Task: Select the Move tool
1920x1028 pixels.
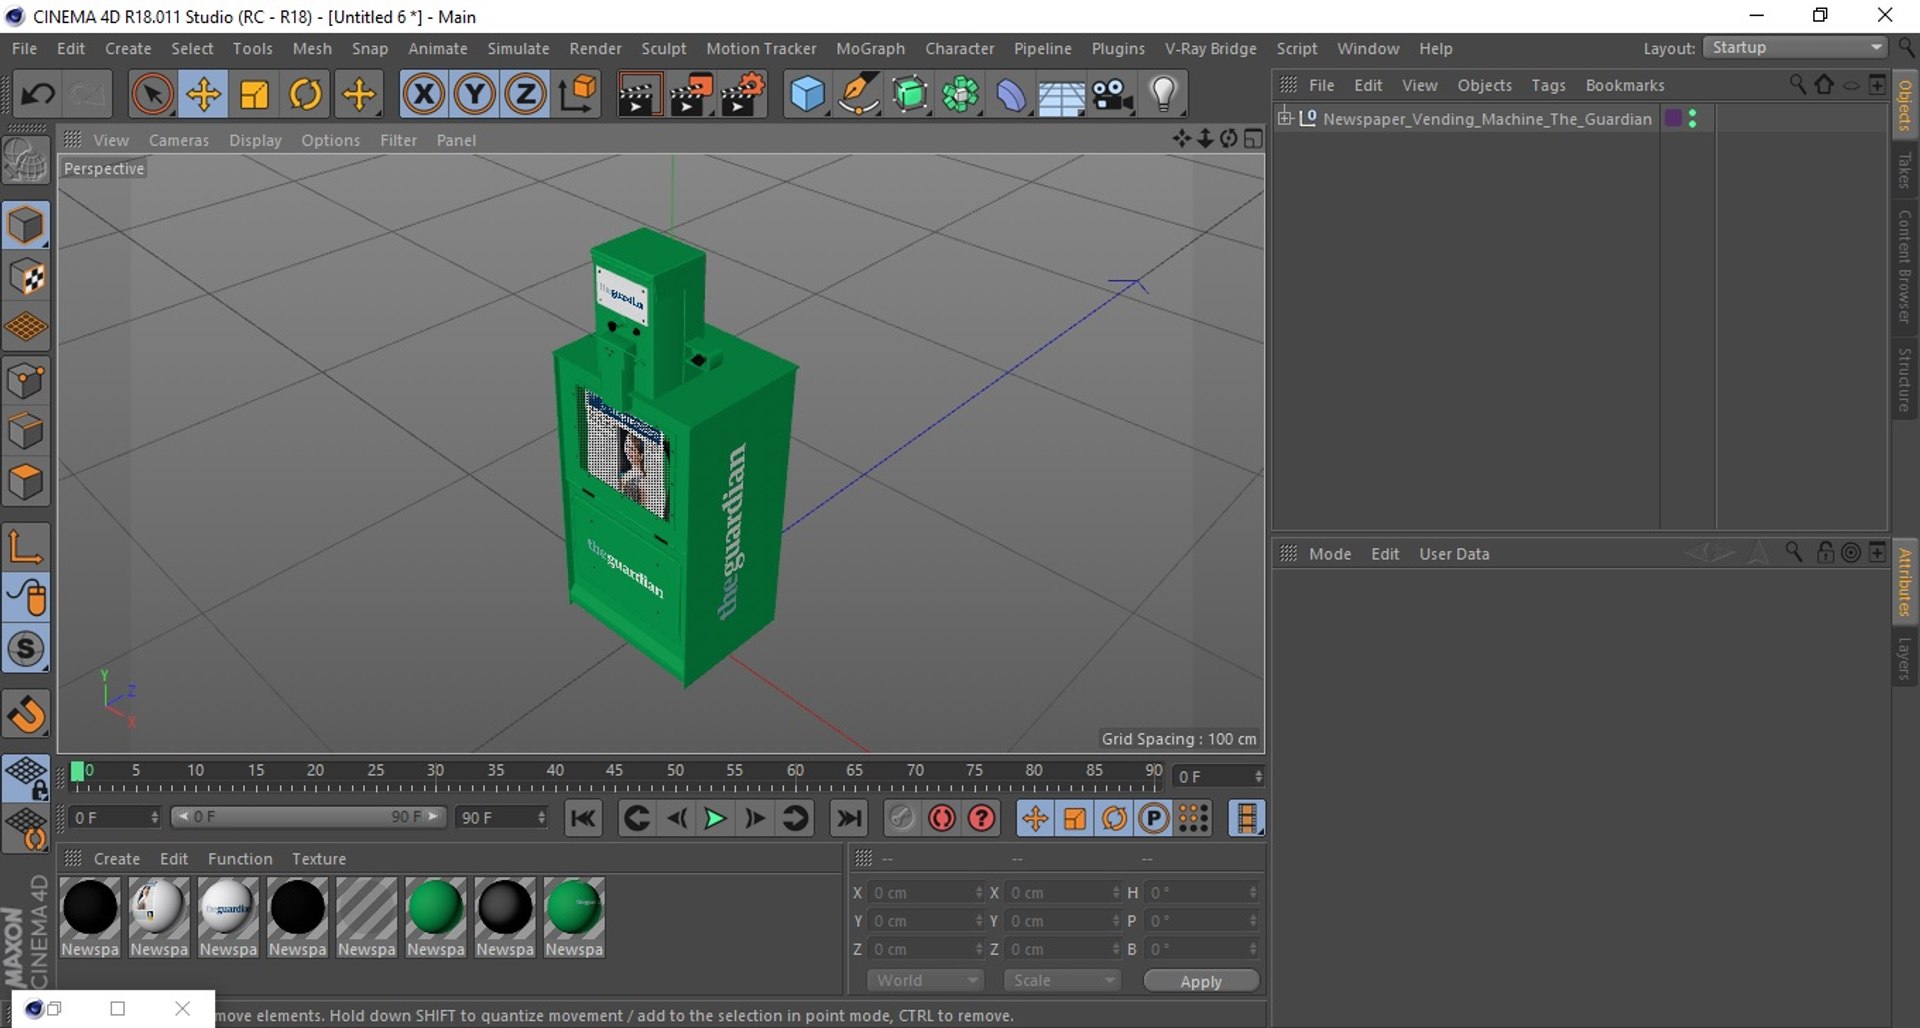Action: (x=203, y=95)
